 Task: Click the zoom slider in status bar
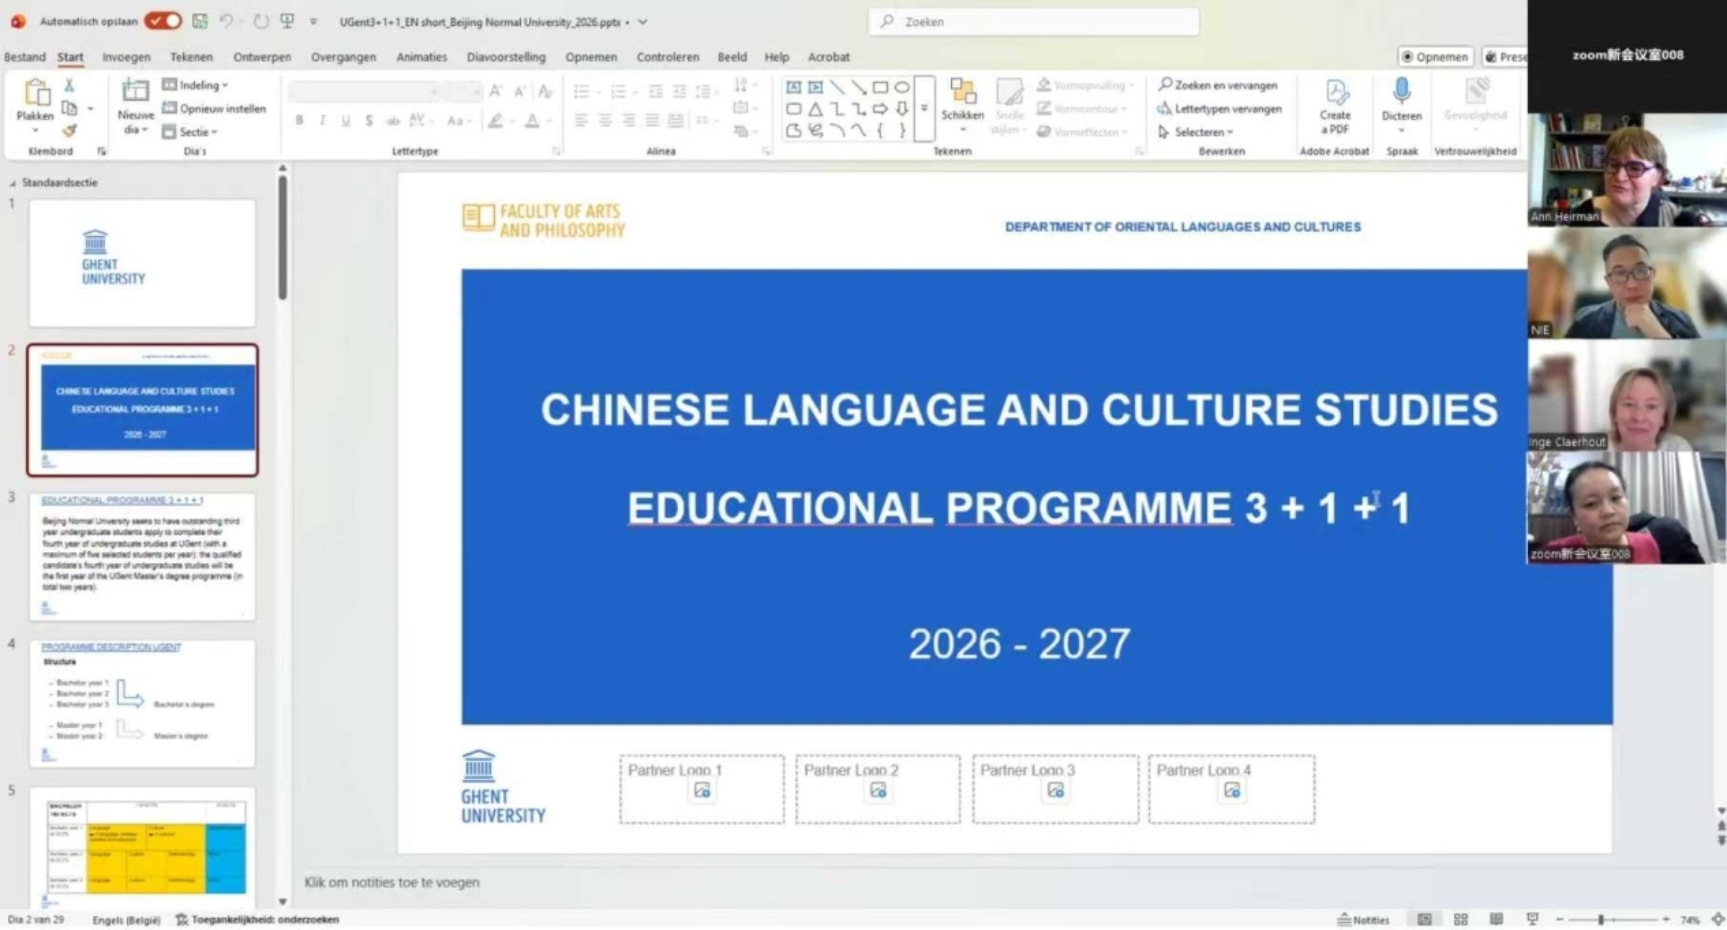(x=1600, y=919)
